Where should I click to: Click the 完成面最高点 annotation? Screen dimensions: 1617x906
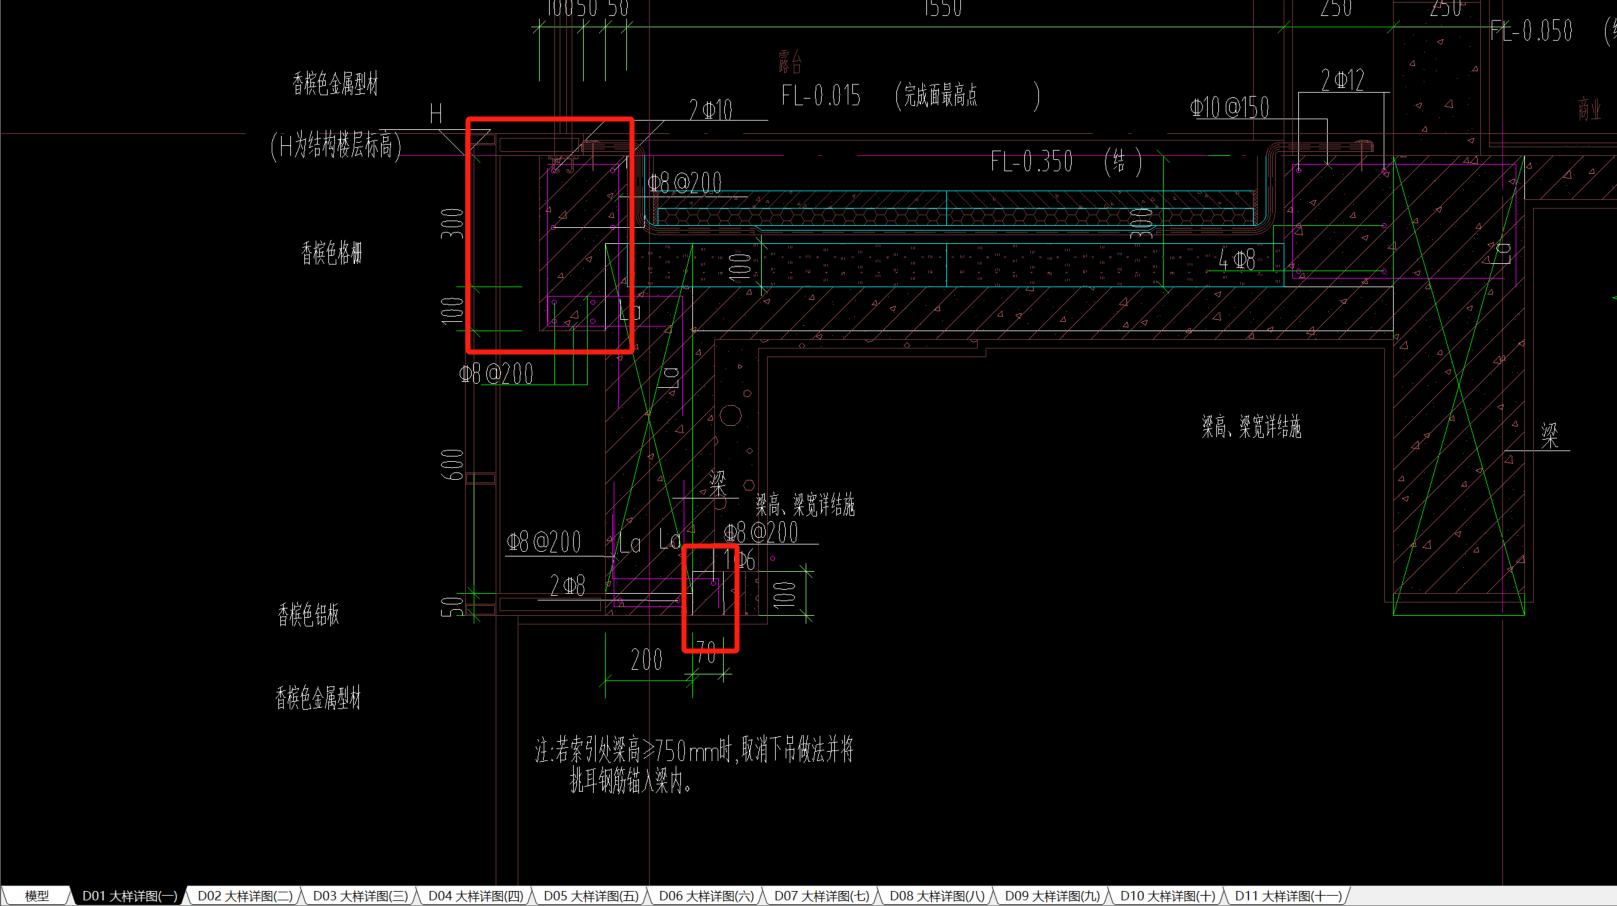pyautogui.click(x=940, y=96)
